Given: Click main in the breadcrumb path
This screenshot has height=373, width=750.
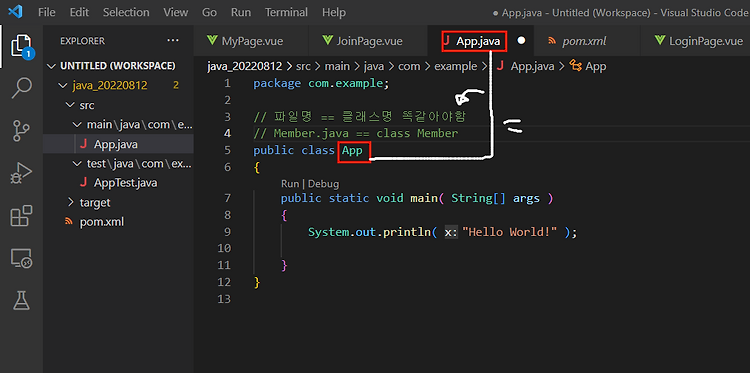Looking at the screenshot, I should (337, 66).
